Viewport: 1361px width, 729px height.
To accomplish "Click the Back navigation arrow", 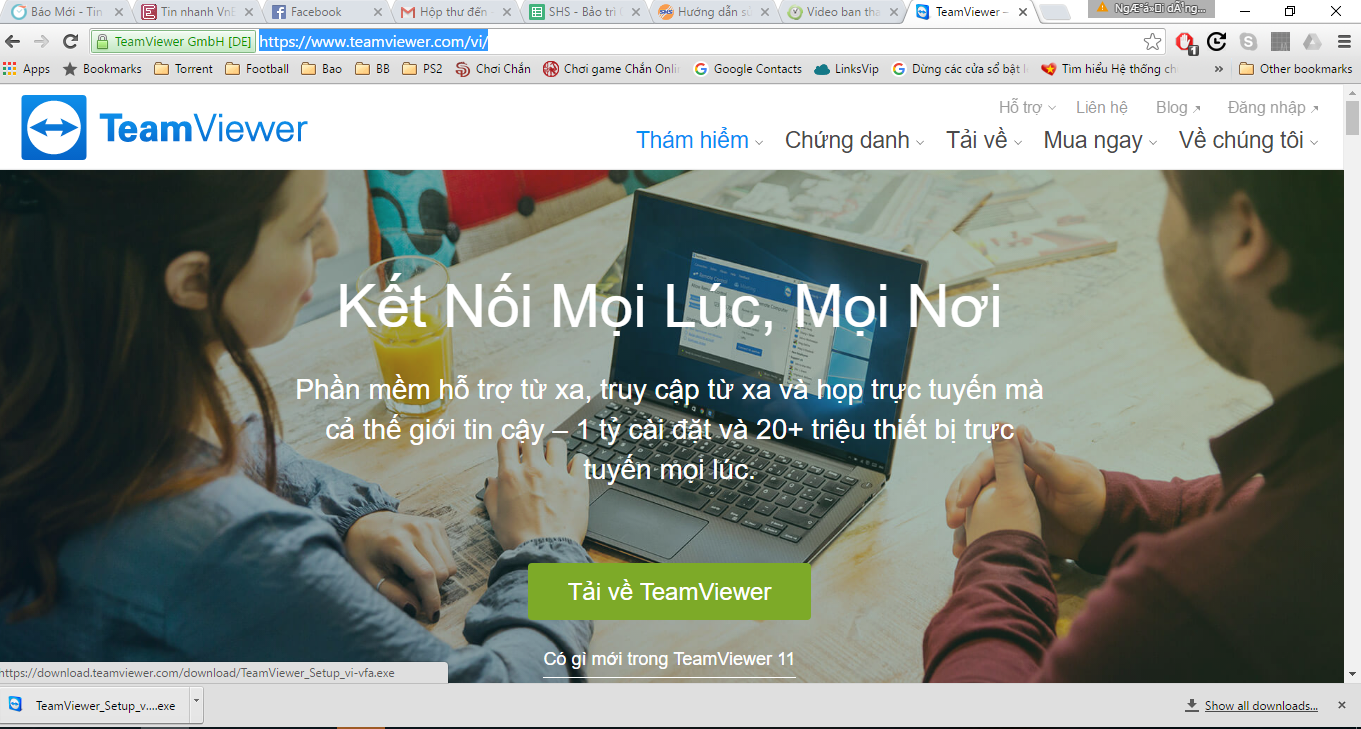I will 13,42.
